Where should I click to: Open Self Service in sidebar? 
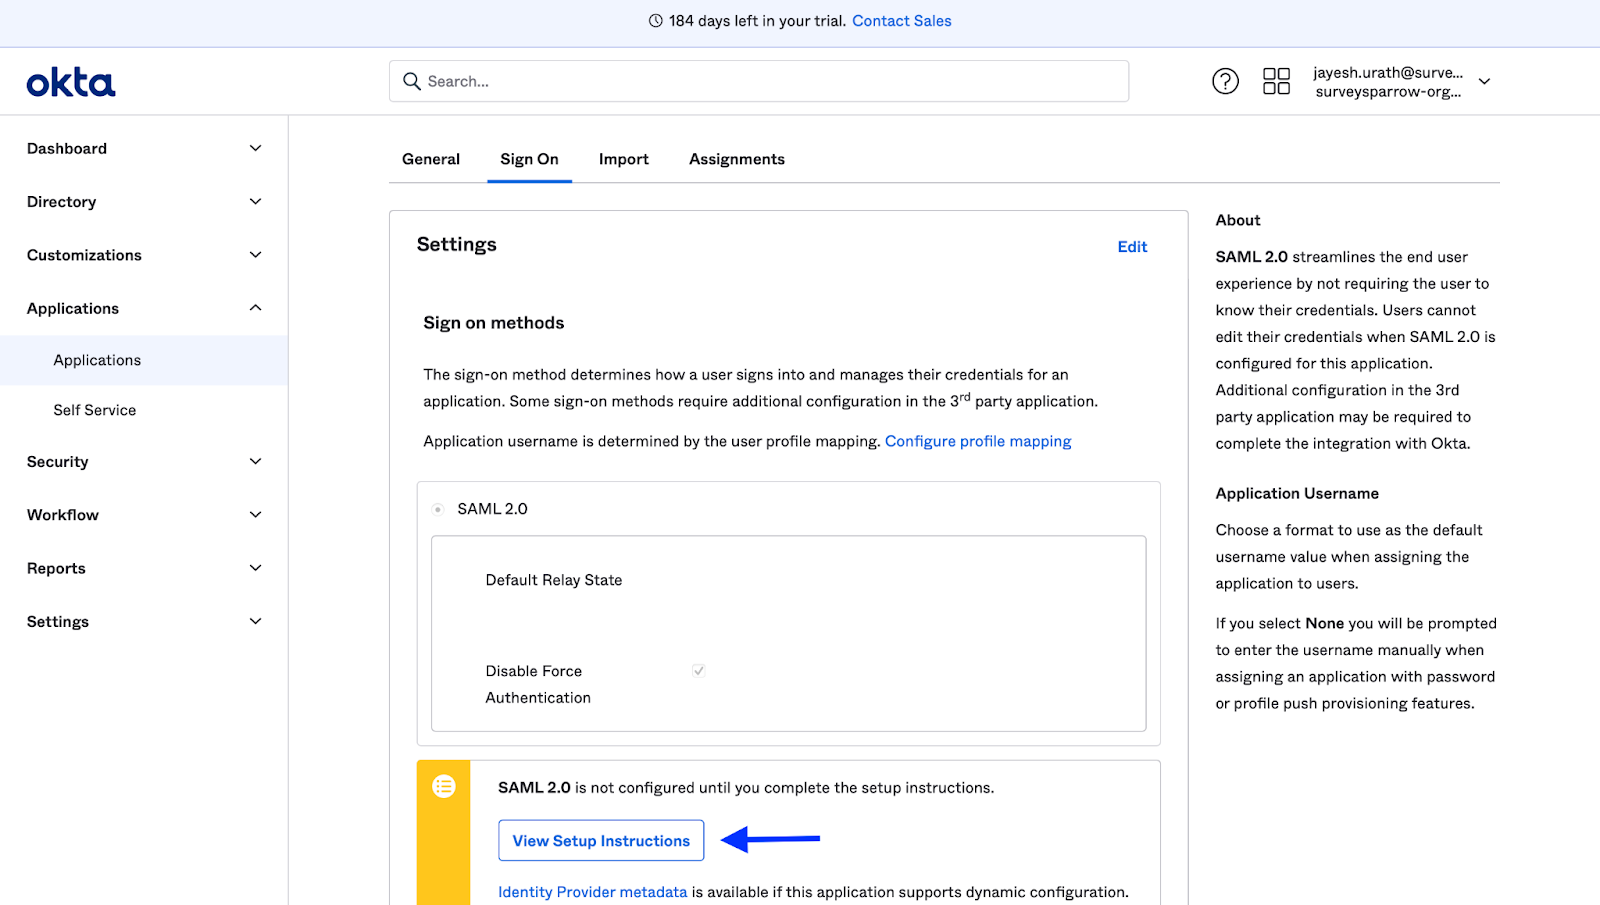(144, 410)
